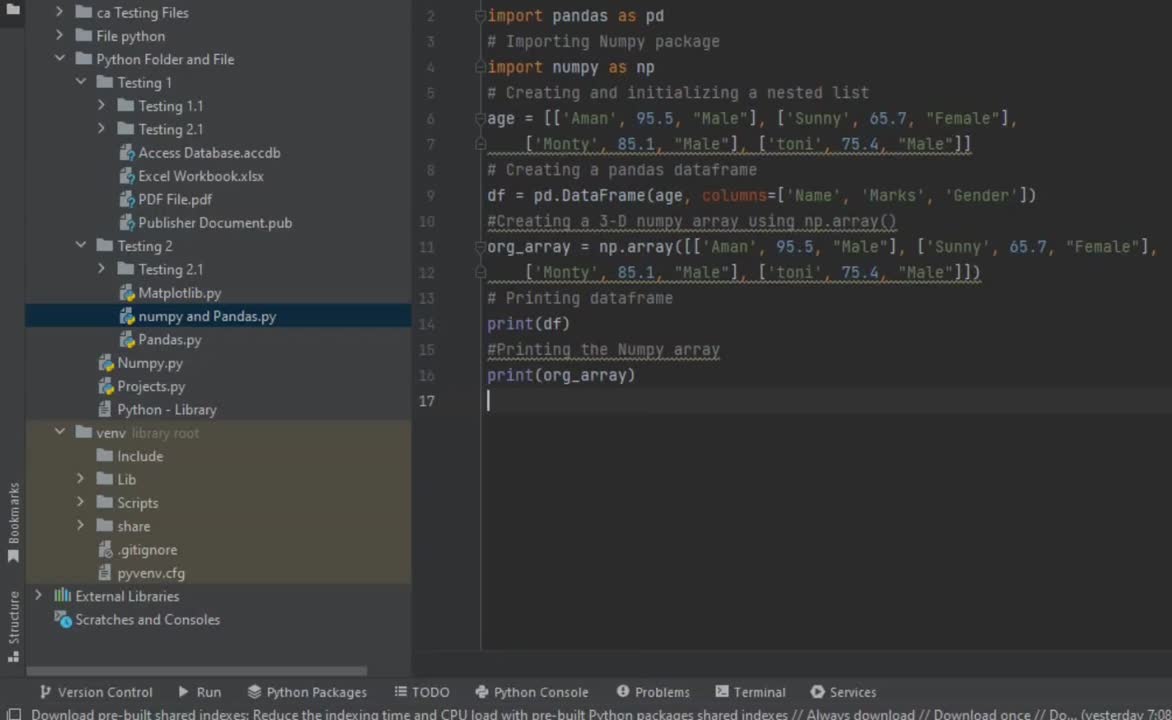The width and height of the screenshot is (1172, 720).
Task: Expand the File python folder
Action: (x=59, y=35)
